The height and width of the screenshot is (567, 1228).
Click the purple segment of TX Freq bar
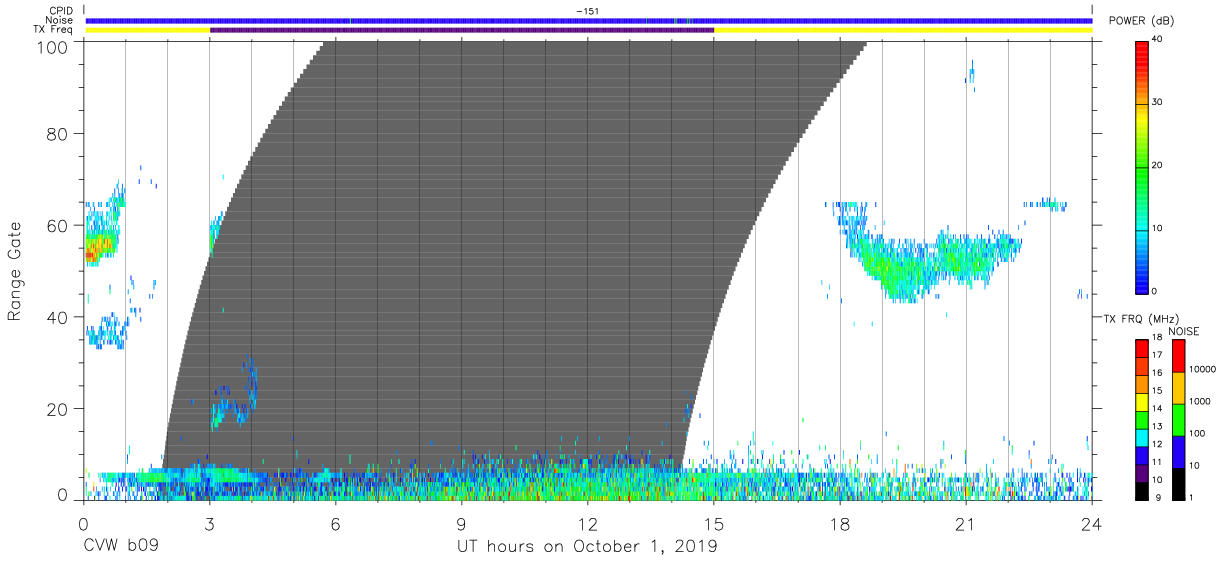(x=462, y=30)
